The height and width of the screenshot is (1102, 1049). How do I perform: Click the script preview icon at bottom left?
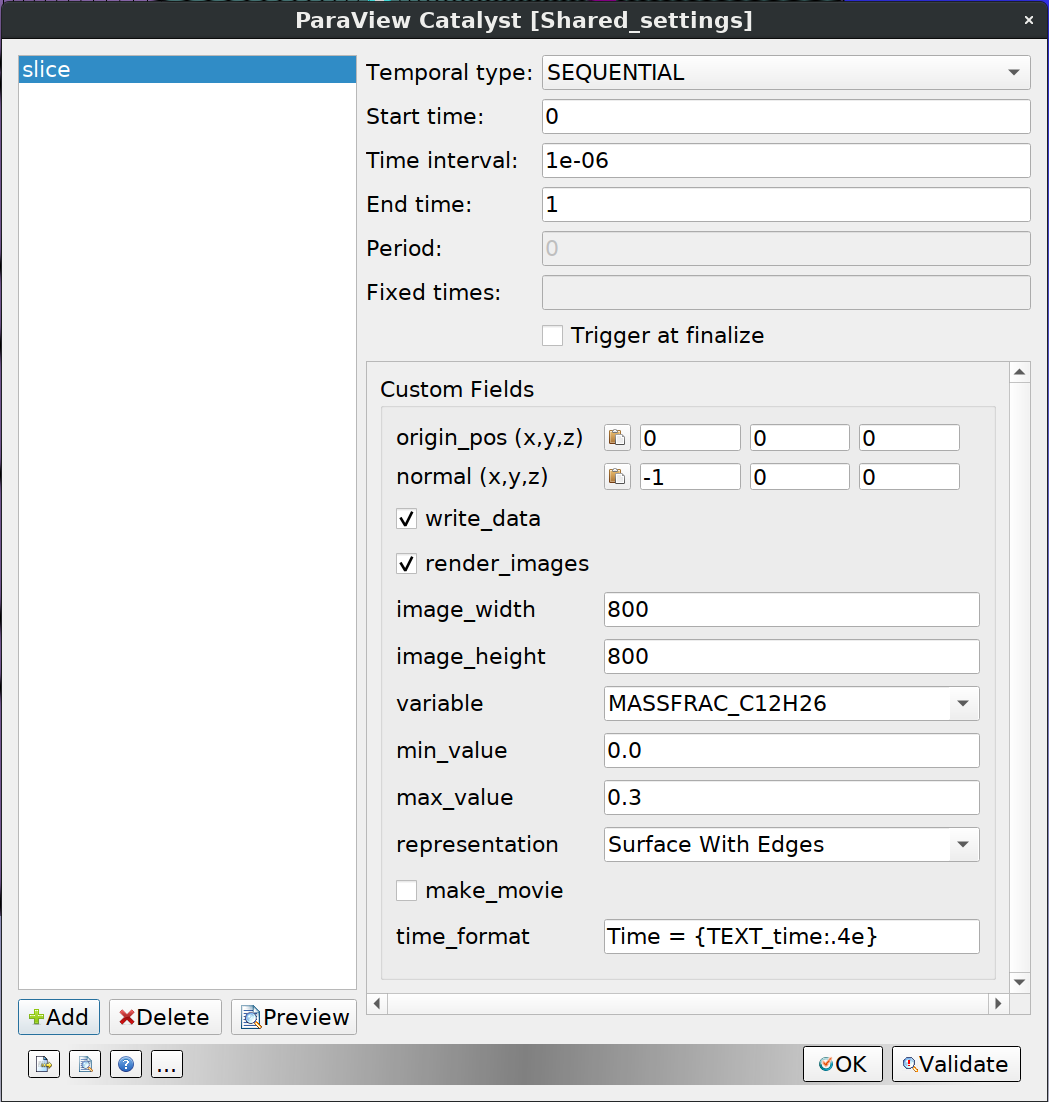tap(85, 1064)
